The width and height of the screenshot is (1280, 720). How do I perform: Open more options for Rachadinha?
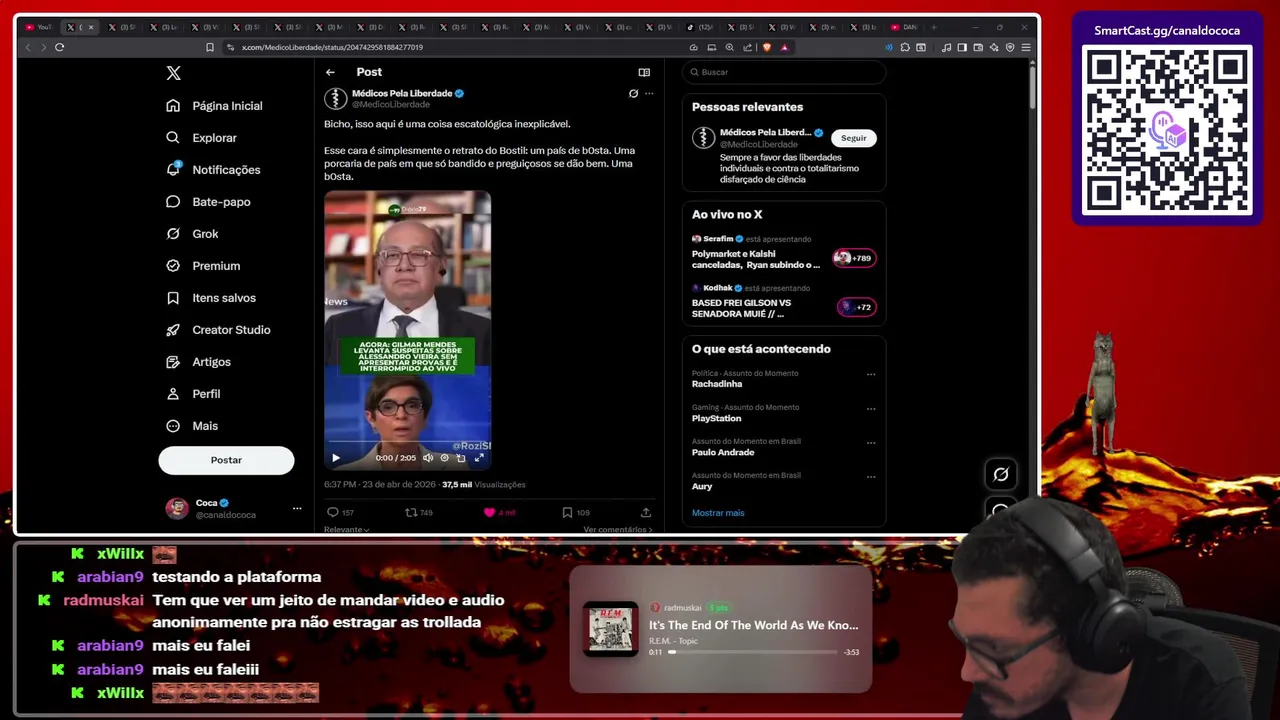point(871,375)
